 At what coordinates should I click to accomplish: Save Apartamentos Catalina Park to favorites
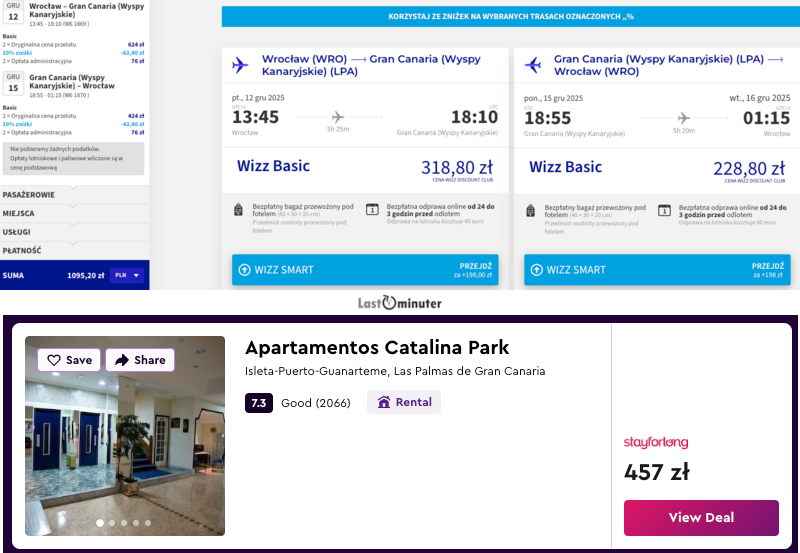coord(69,360)
